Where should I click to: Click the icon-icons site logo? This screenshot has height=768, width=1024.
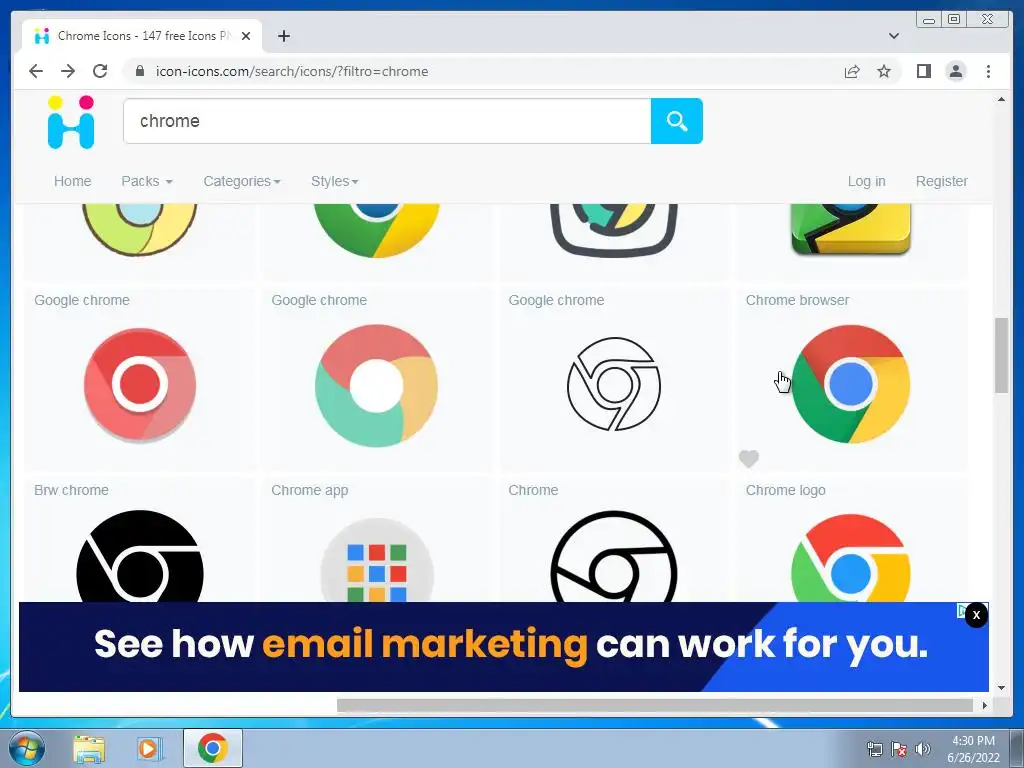[71, 122]
